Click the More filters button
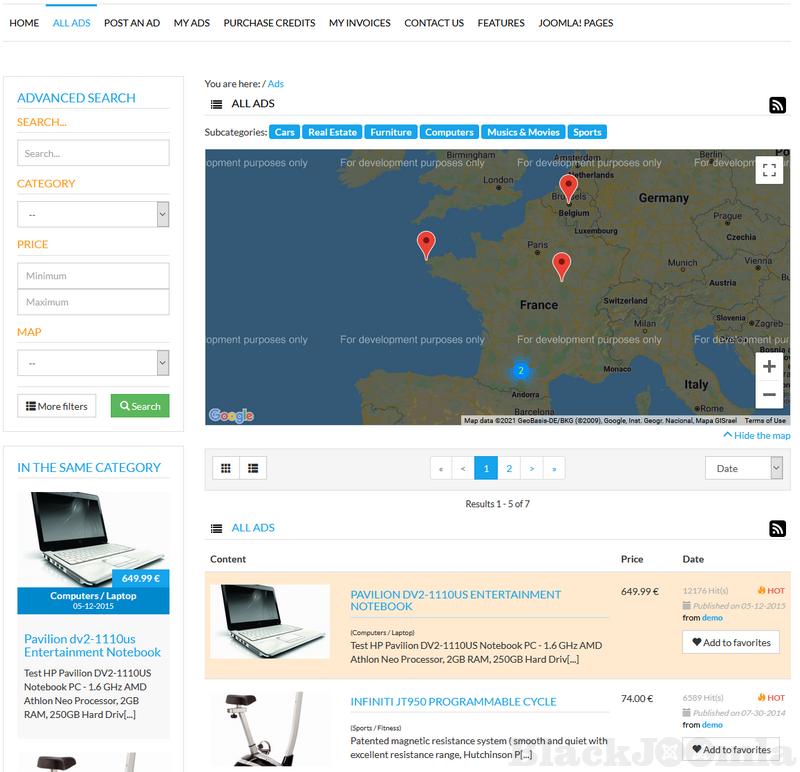800x772 pixels. tap(57, 406)
